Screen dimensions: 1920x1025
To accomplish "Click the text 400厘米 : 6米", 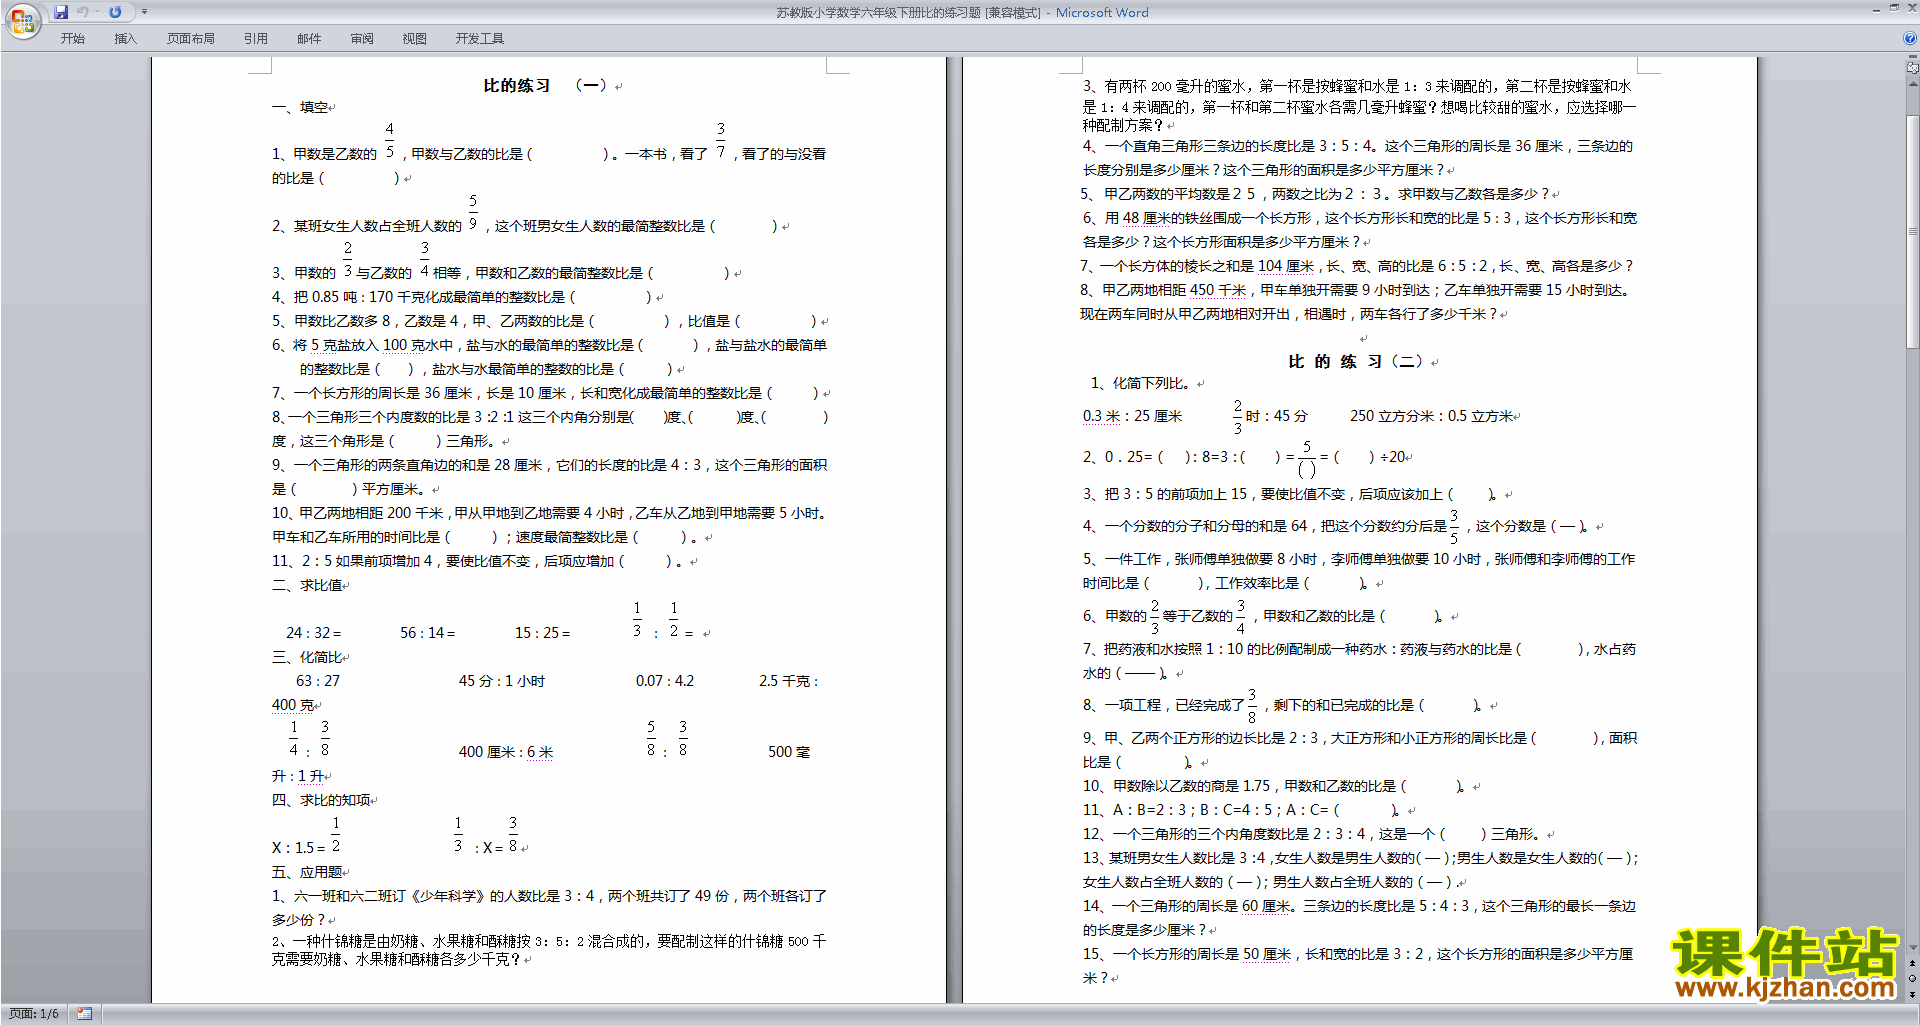I will (506, 752).
